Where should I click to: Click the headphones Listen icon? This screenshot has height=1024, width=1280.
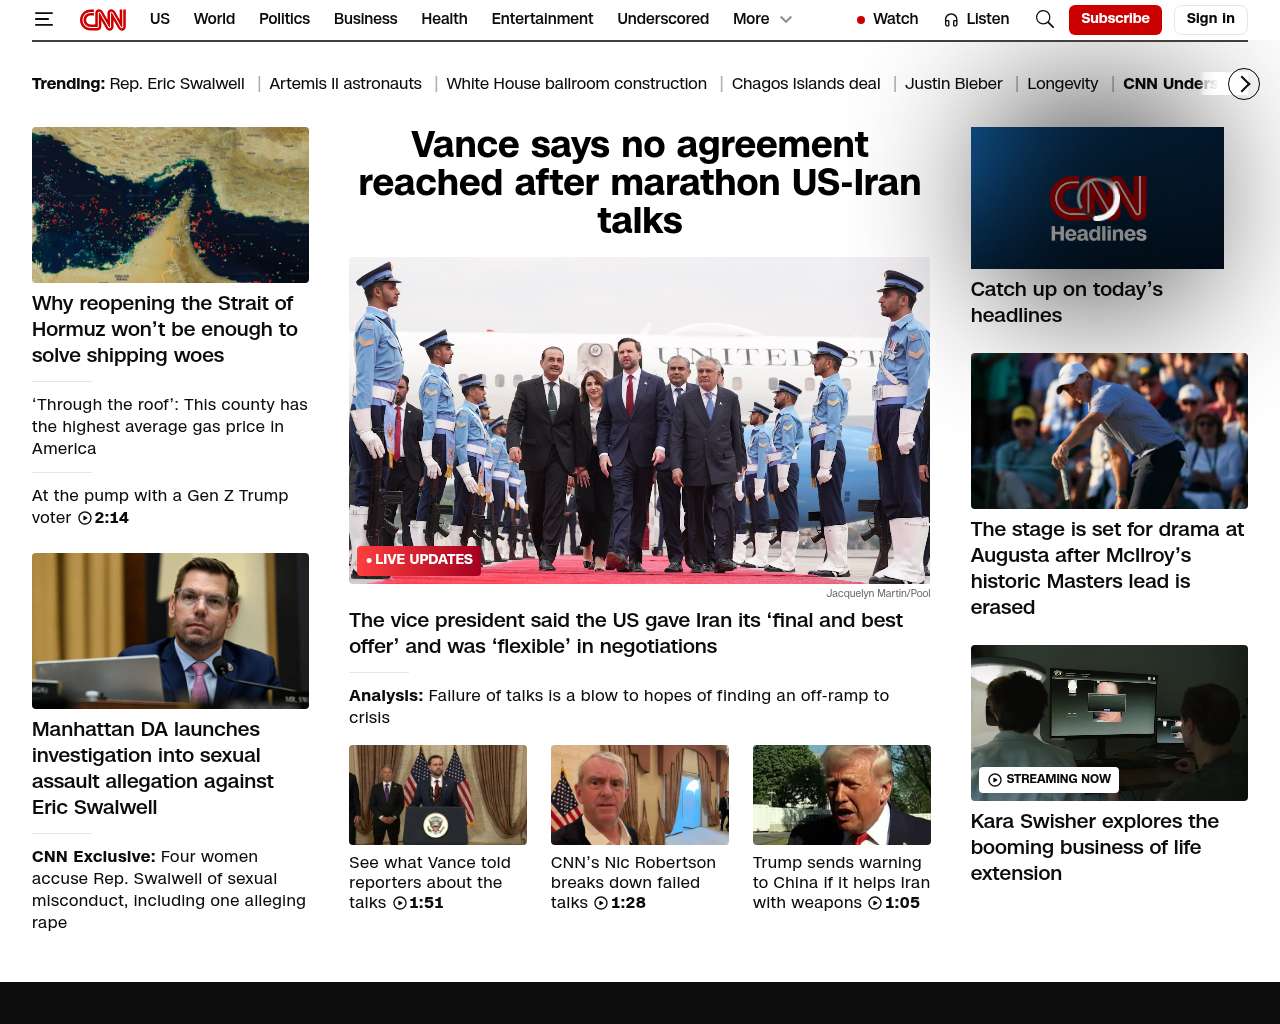(951, 20)
